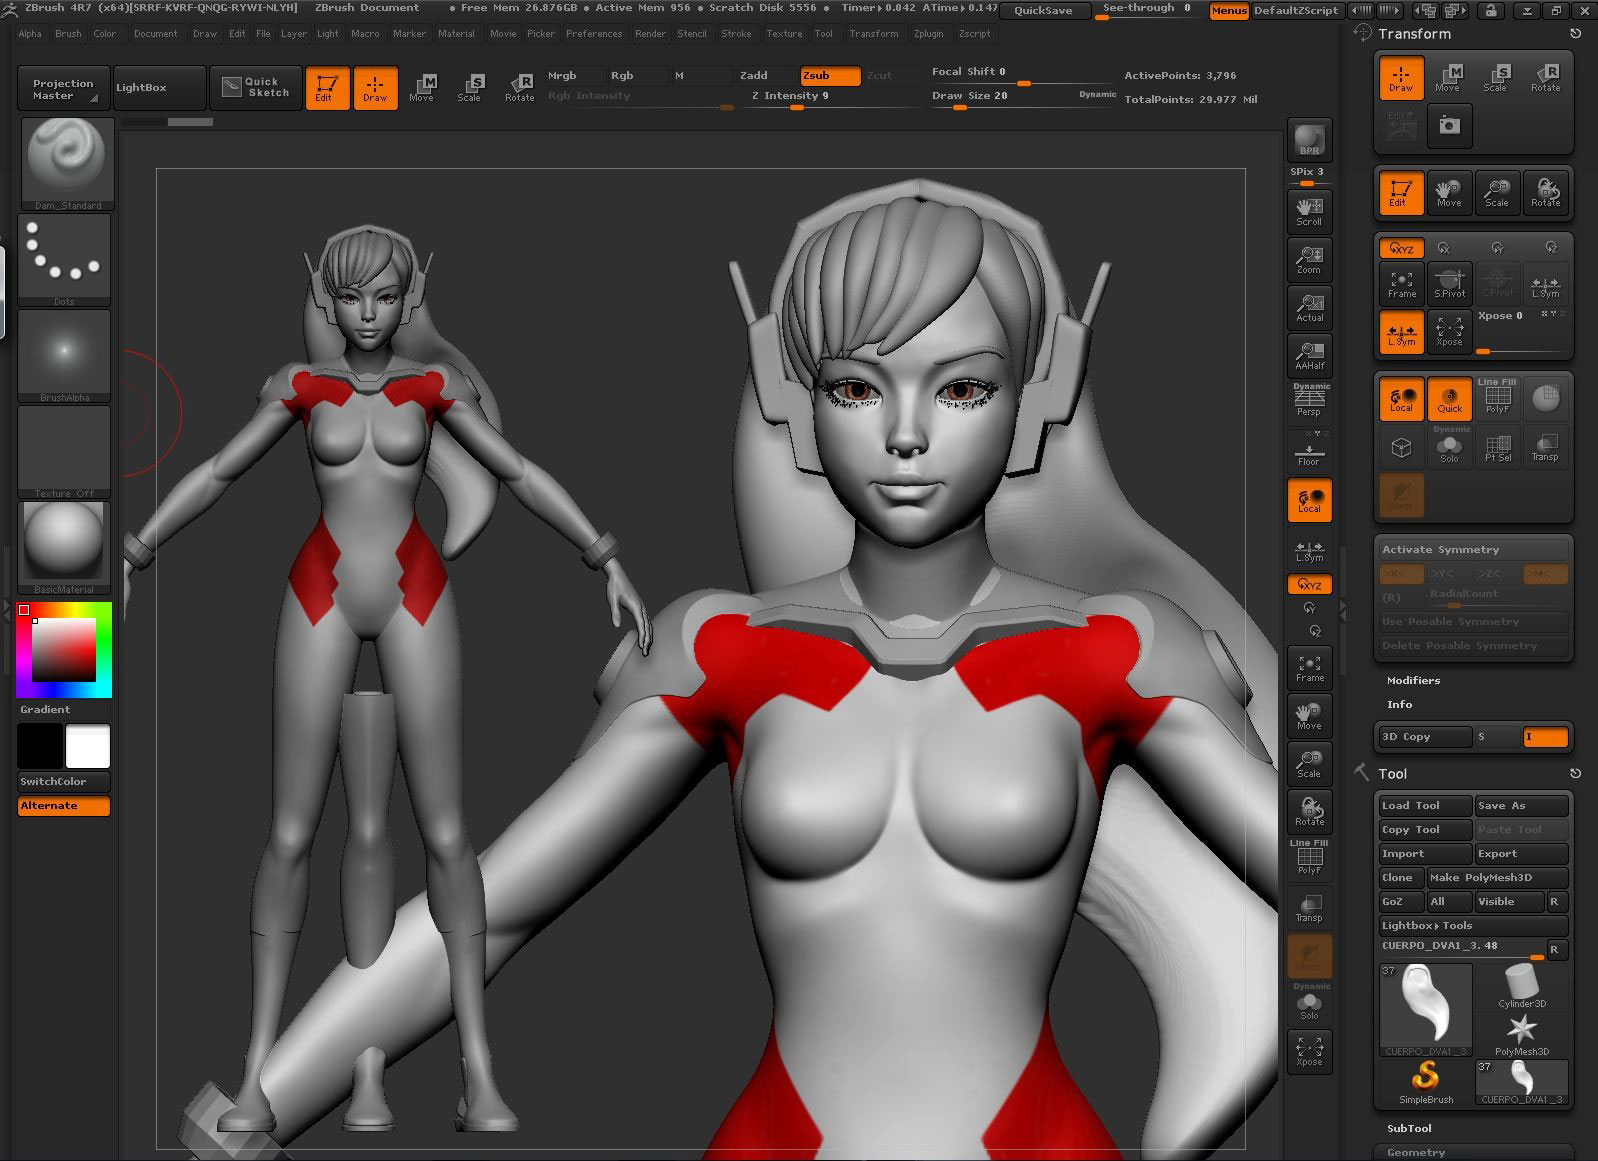Click S.Pivot icon in Transform panel
1598x1161 pixels.
pyautogui.click(x=1450, y=283)
